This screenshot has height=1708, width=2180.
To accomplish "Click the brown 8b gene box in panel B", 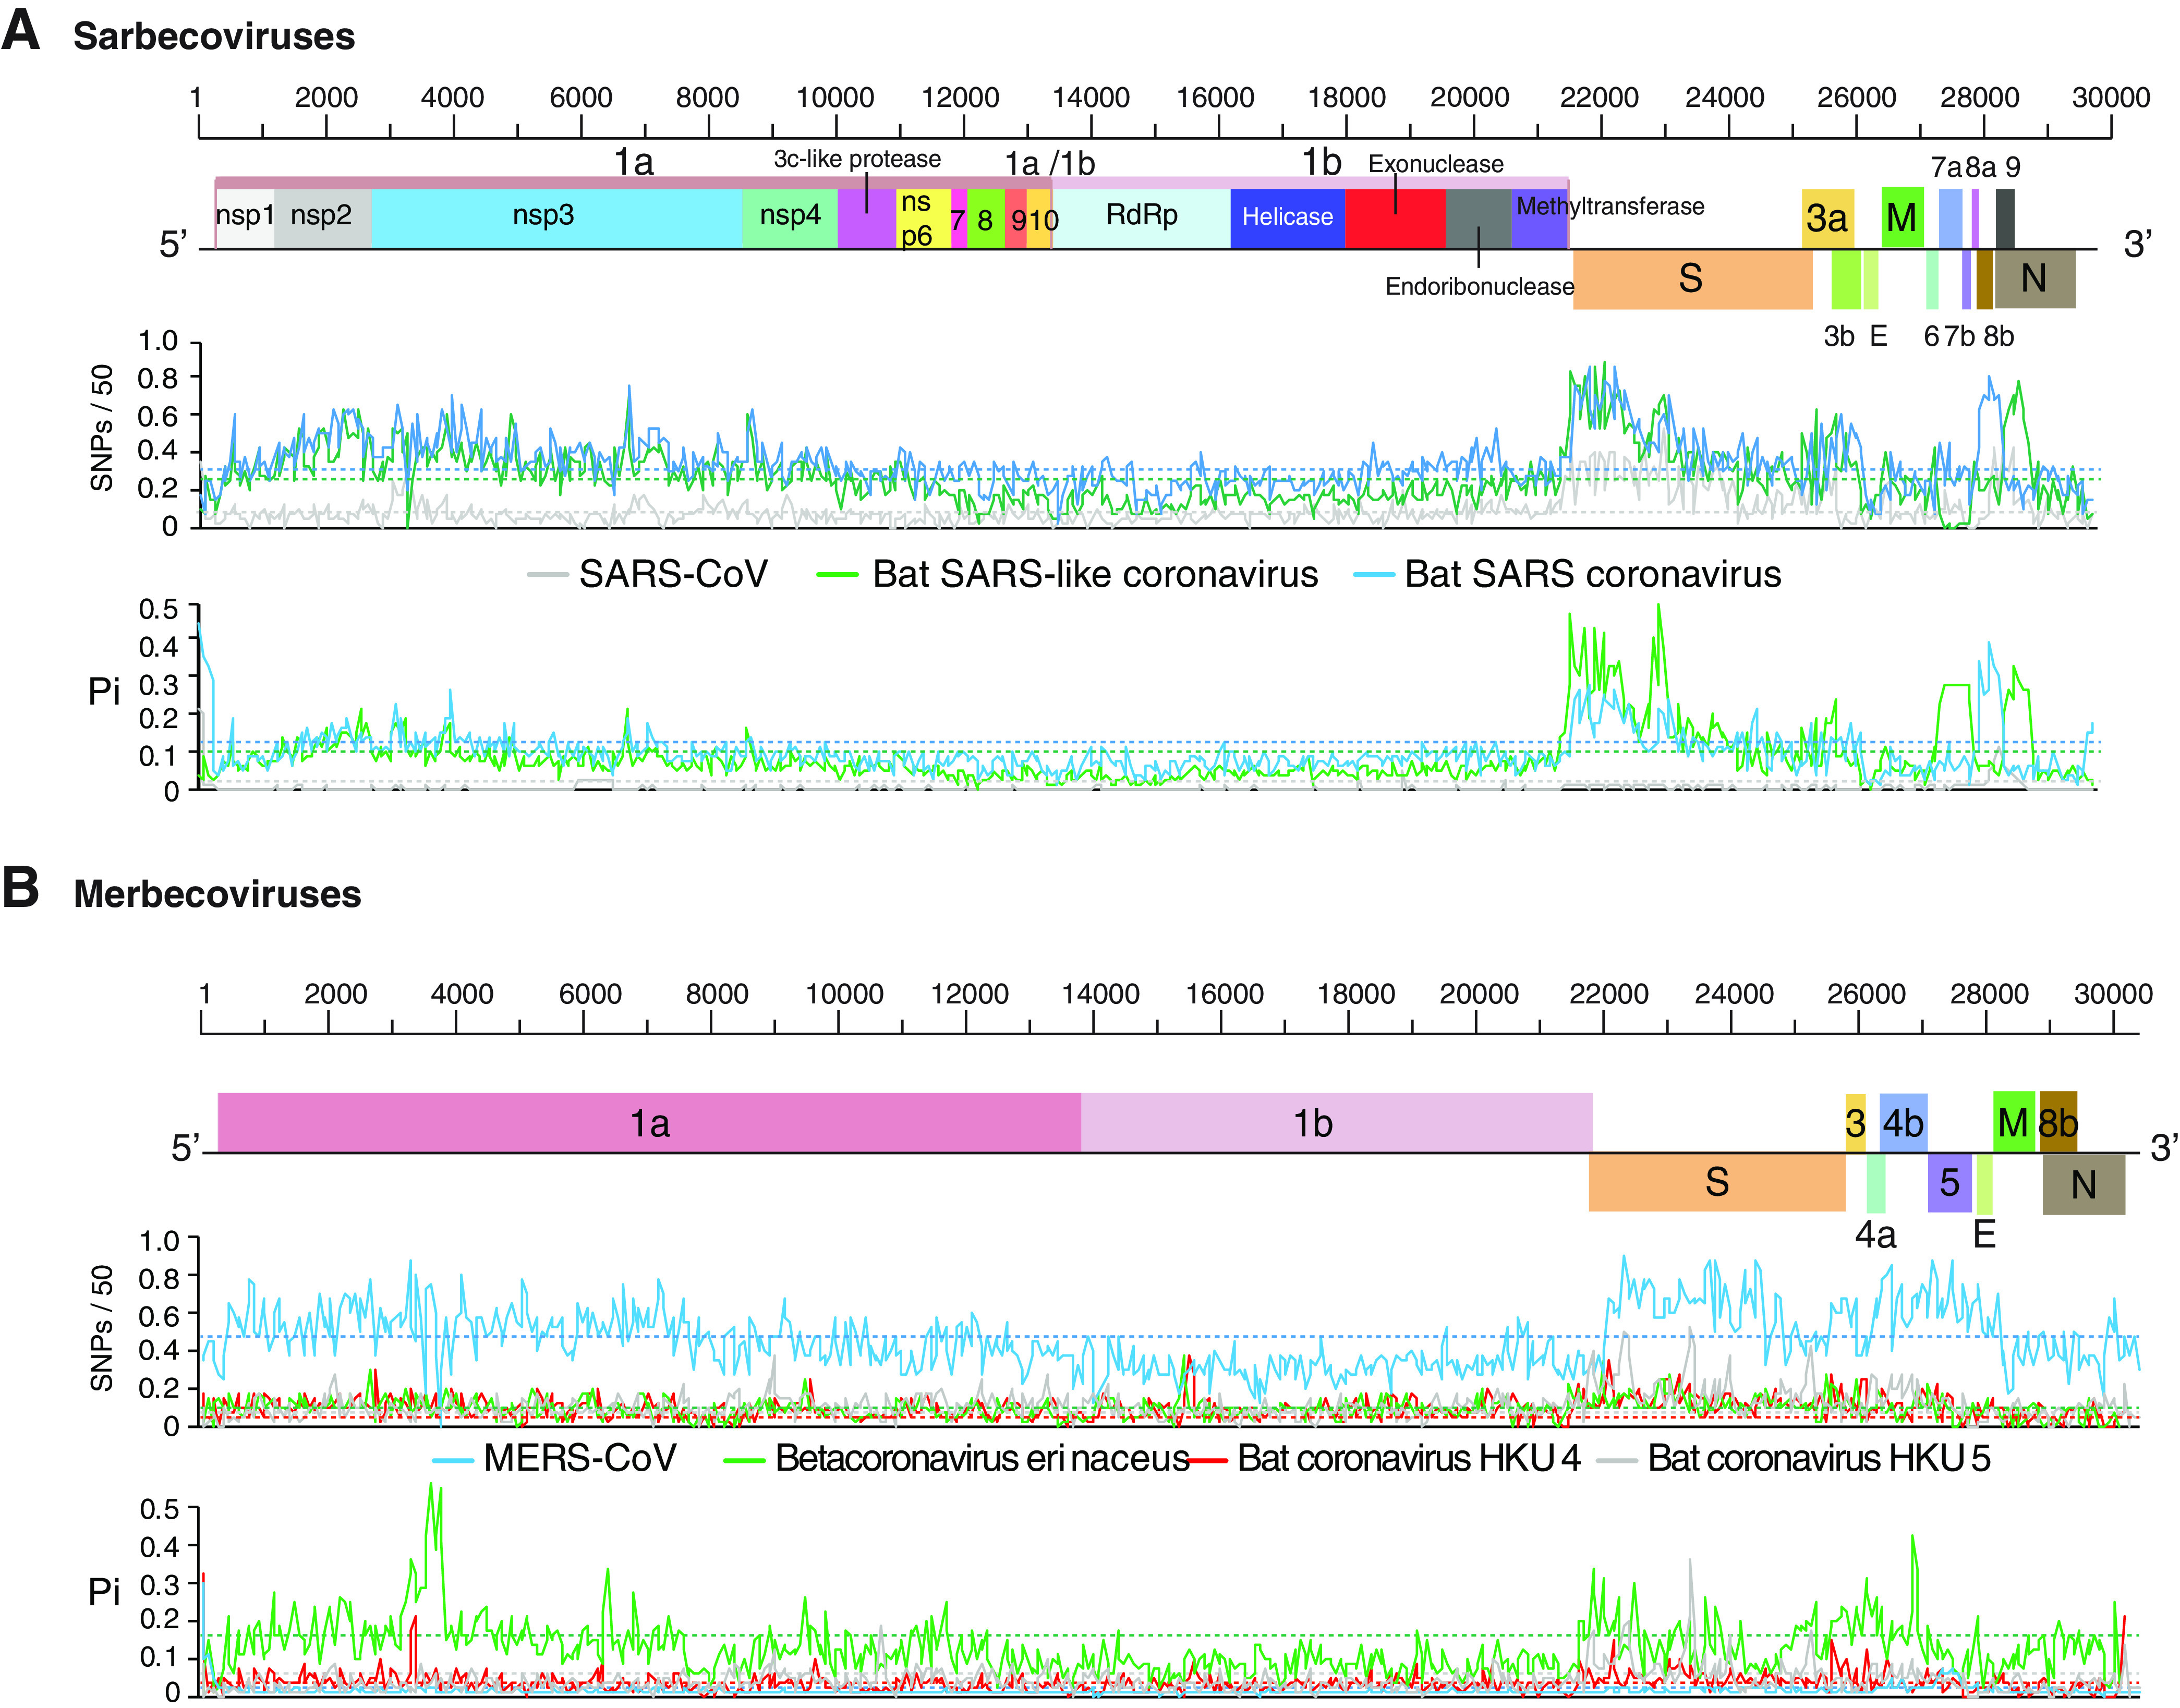I will pyautogui.click(x=2059, y=1122).
